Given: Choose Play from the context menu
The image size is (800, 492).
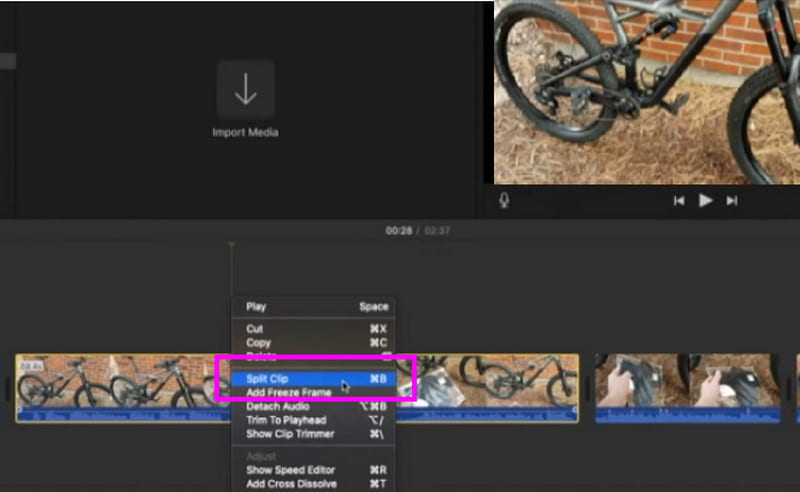Looking at the screenshot, I should [313, 307].
